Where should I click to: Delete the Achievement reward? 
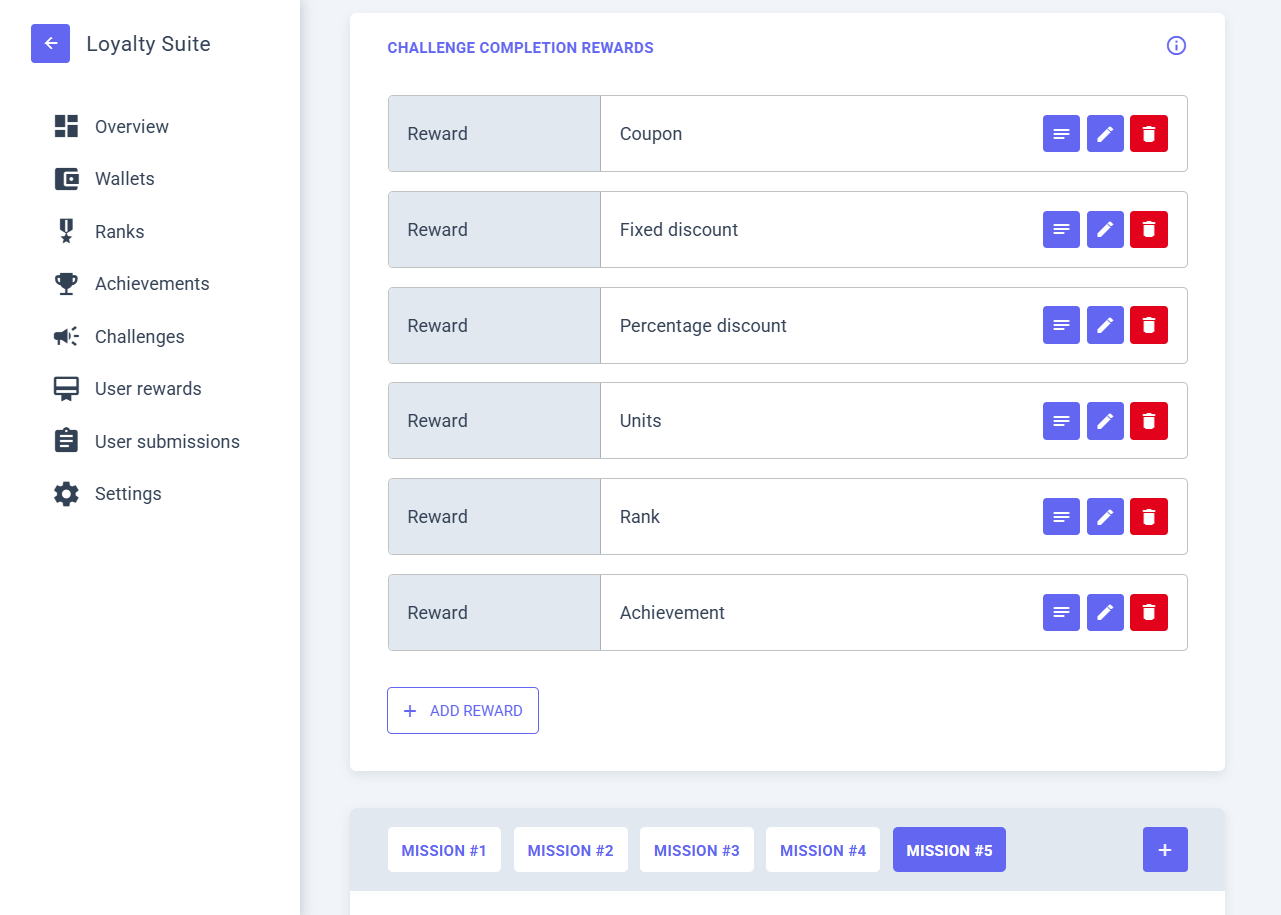click(x=1149, y=612)
